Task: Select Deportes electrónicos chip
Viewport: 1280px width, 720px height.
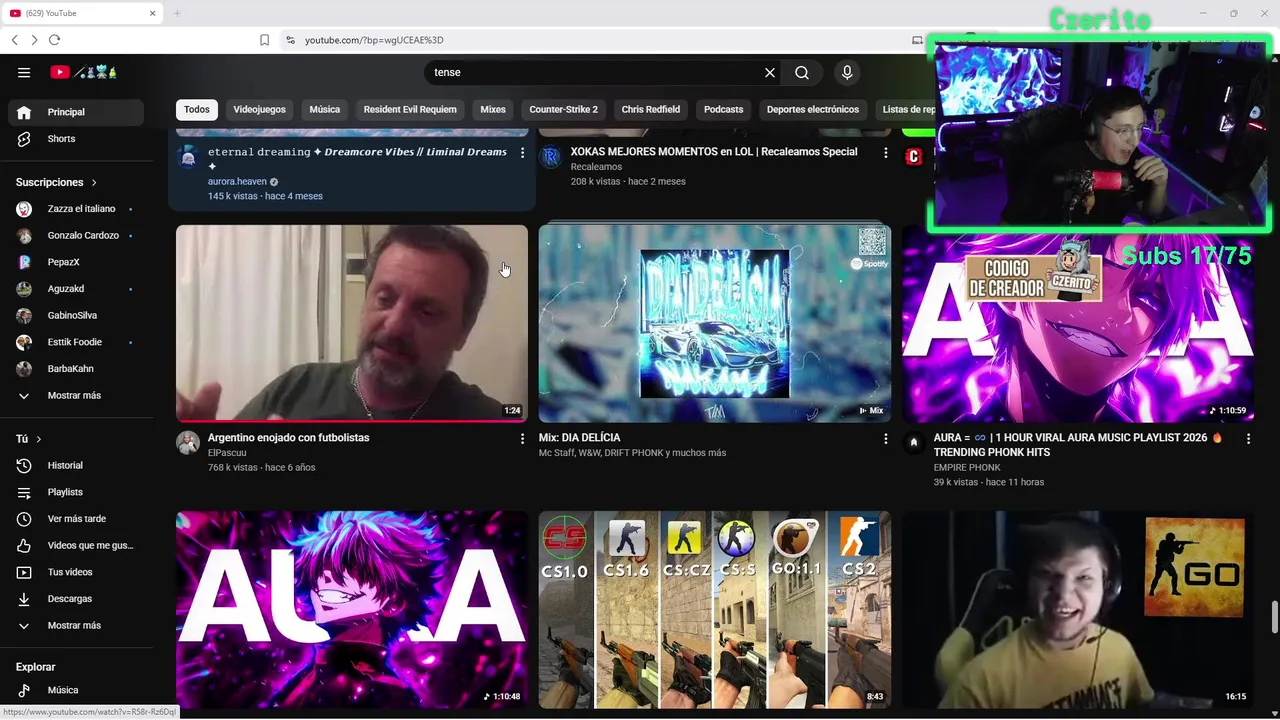Action: click(x=812, y=109)
